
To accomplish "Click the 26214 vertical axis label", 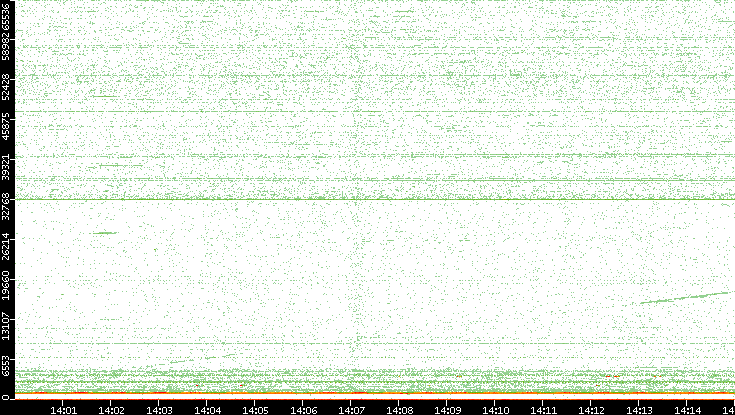I will (5, 247).
